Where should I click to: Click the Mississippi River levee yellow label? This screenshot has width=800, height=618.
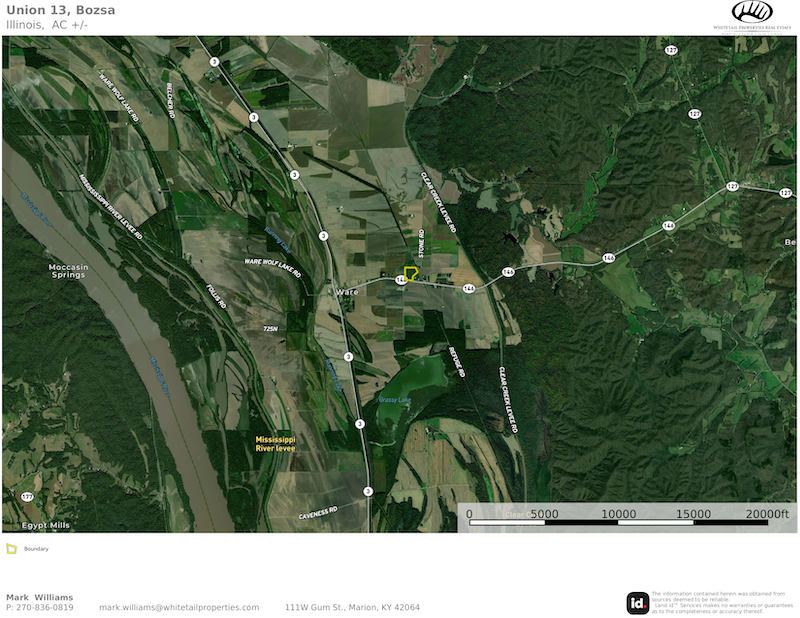pos(275,444)
